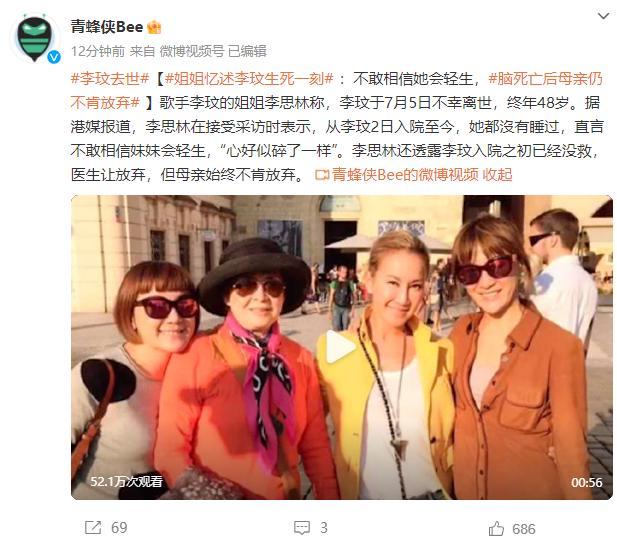The image size is (617, 547).
Task: Collapse the post text with 收起
Action: 497,174
